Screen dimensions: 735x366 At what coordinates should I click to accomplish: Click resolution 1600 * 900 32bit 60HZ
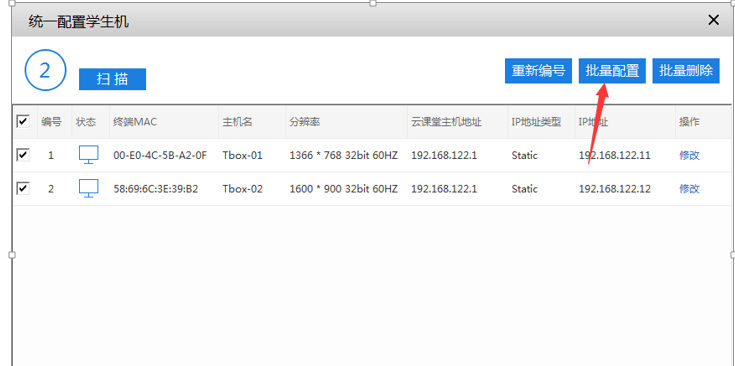pos(344,189)
